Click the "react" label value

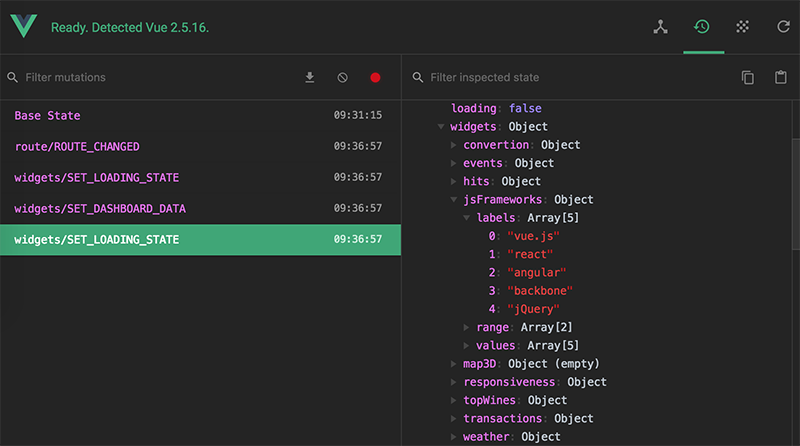[530, 254]
